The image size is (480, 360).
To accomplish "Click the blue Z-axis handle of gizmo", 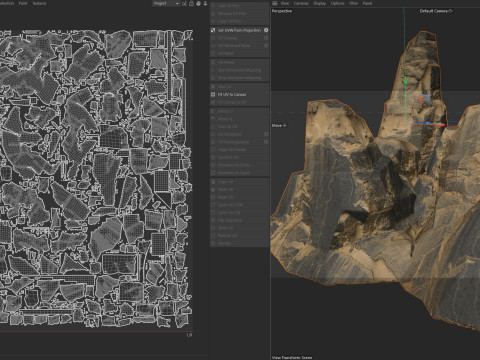I will (427, 124).
